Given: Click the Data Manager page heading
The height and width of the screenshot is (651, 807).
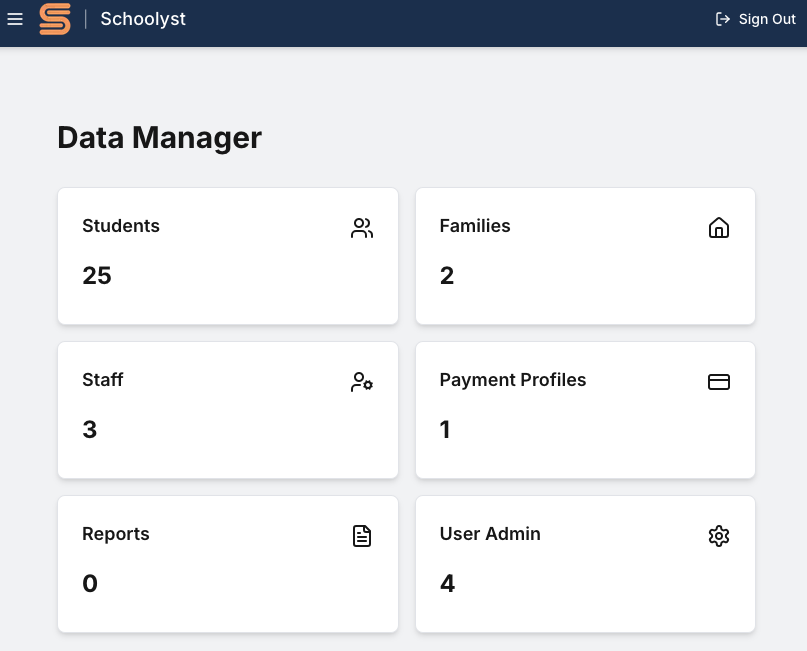Looking at the screenshot, I should [x=160, y=138].
